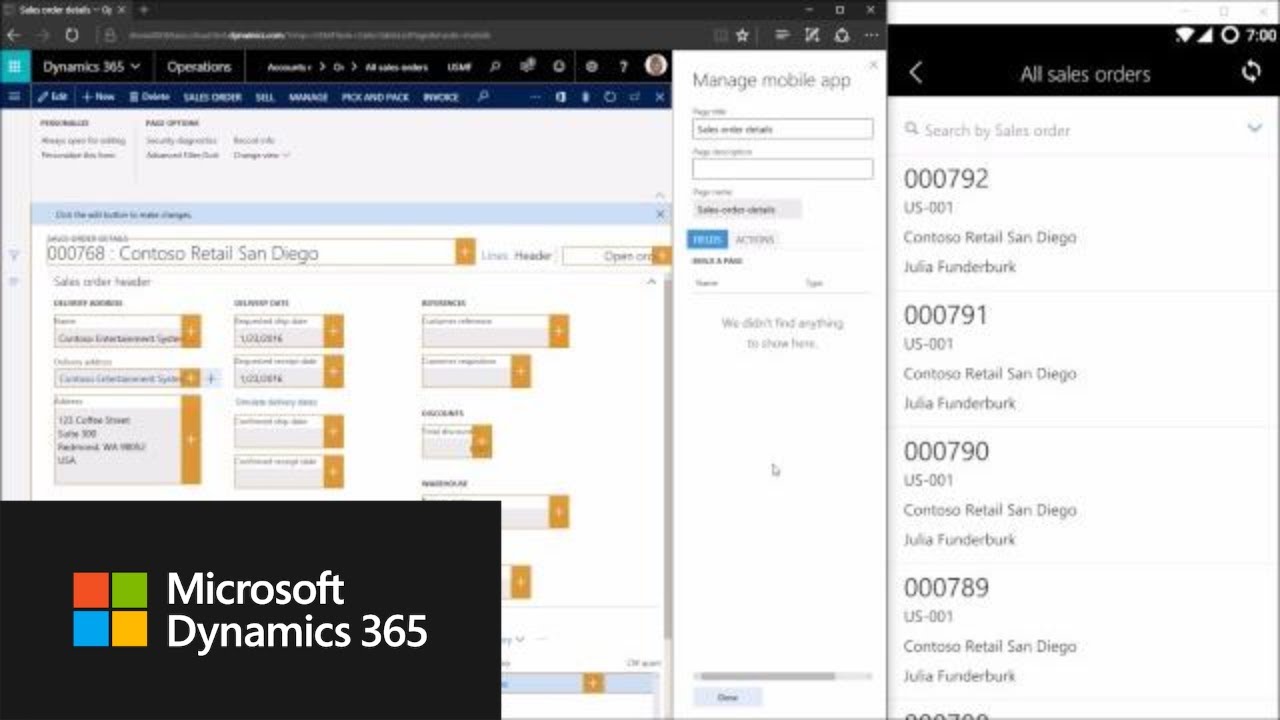Open the Office integration icon in action bar
Image resolution: width=1280 pixels, height=720 pixels.
click(x=561, y=97)
